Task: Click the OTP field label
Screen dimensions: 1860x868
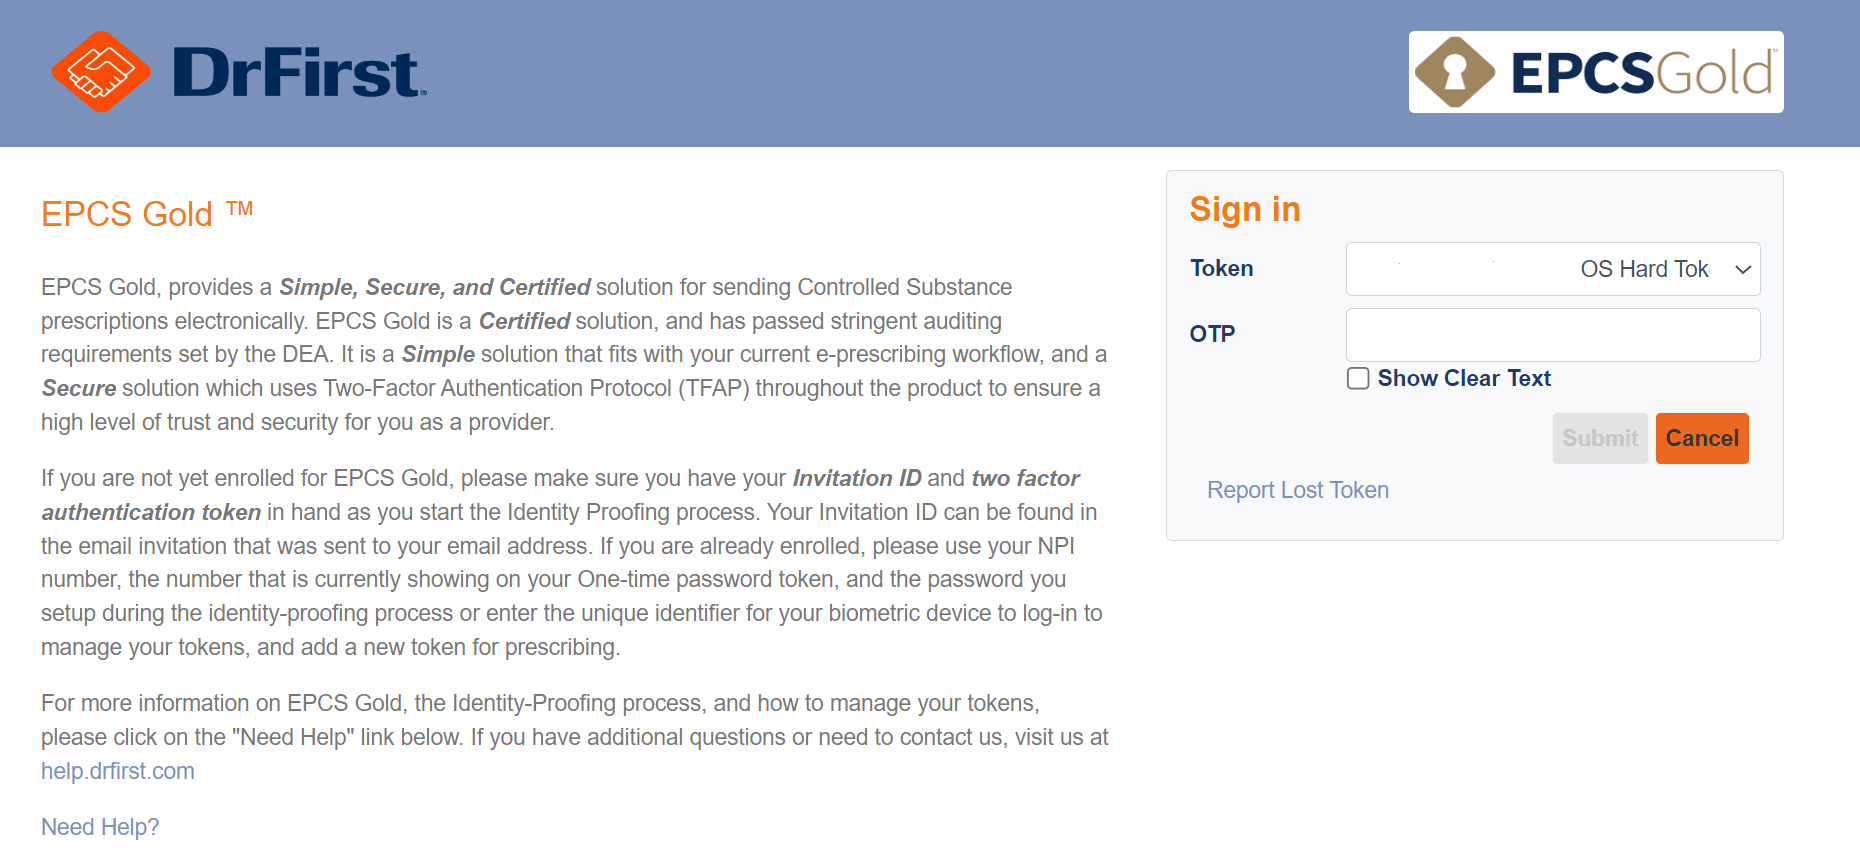Action: 1212,334
